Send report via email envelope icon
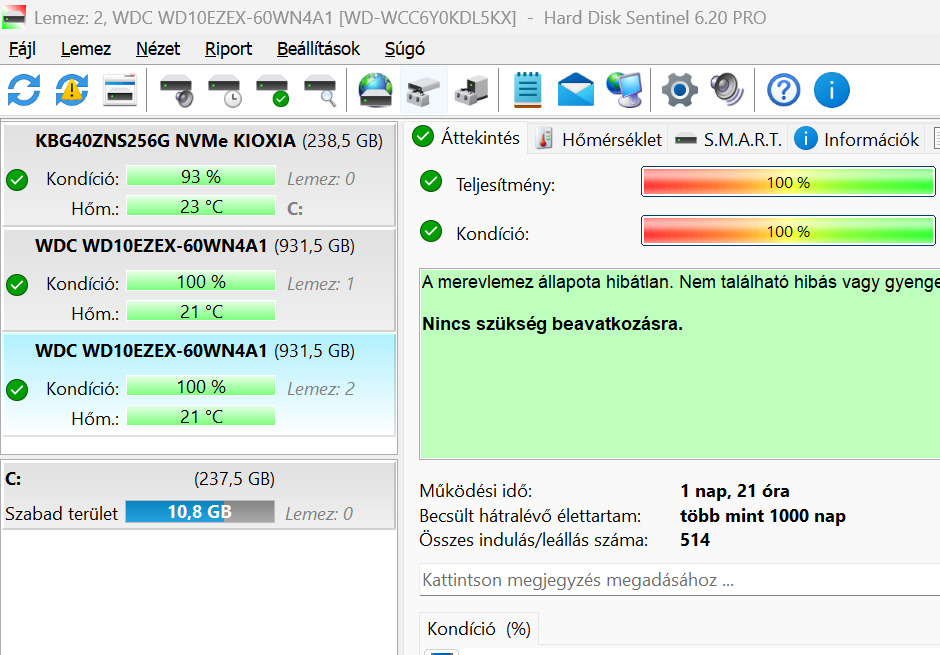The height and width of the screenshot is (655, 940). 576,90
